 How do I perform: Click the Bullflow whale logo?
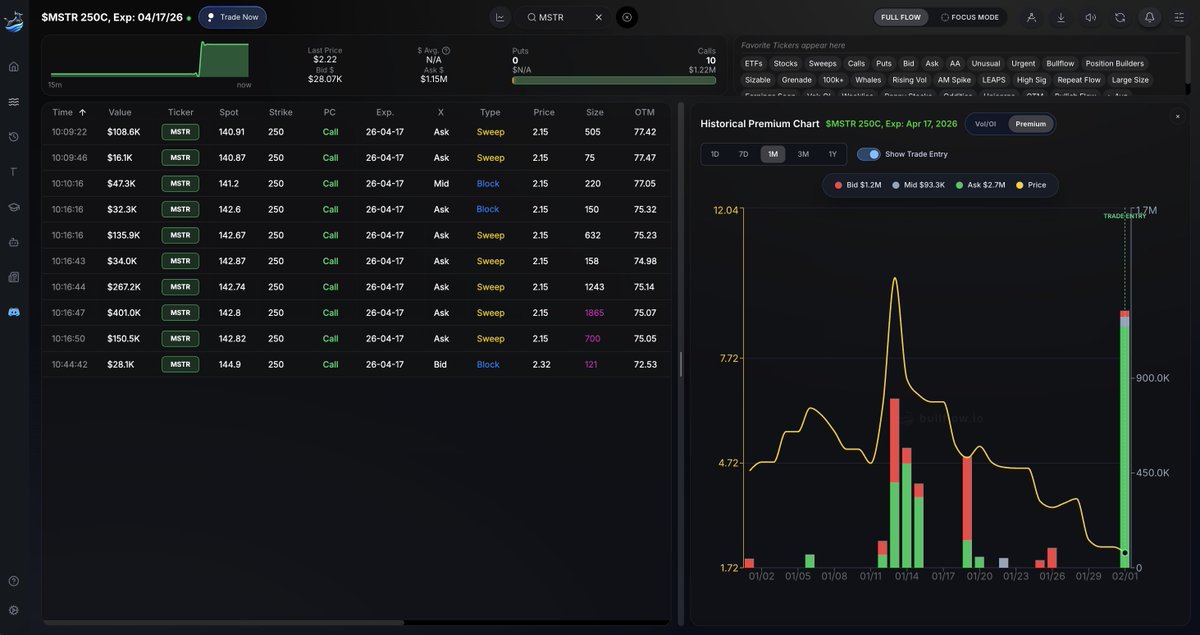[14, 20]
